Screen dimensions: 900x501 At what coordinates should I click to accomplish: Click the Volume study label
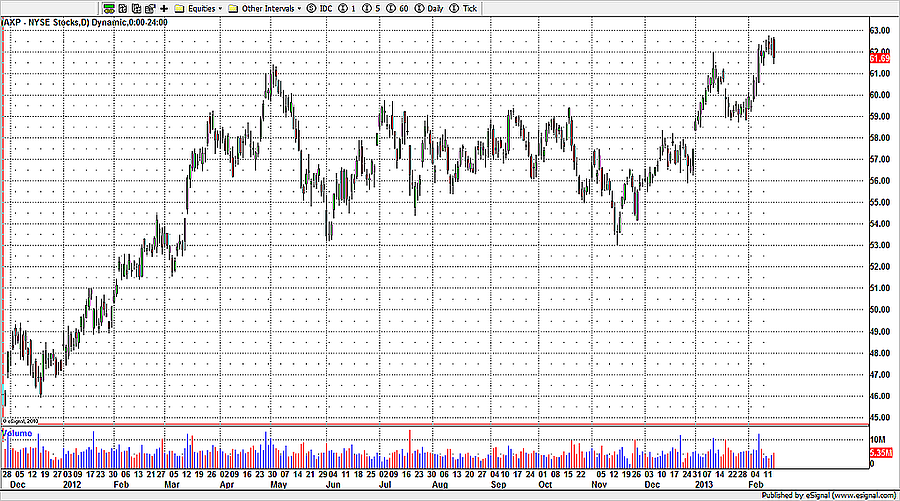tap(16, 433)
